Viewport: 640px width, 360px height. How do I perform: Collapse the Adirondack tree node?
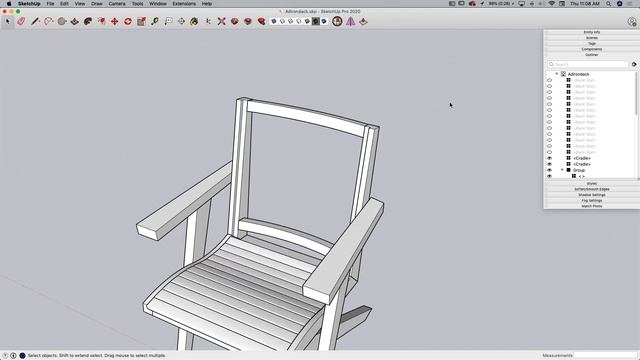pyautogui.click(x=557, y=74)
